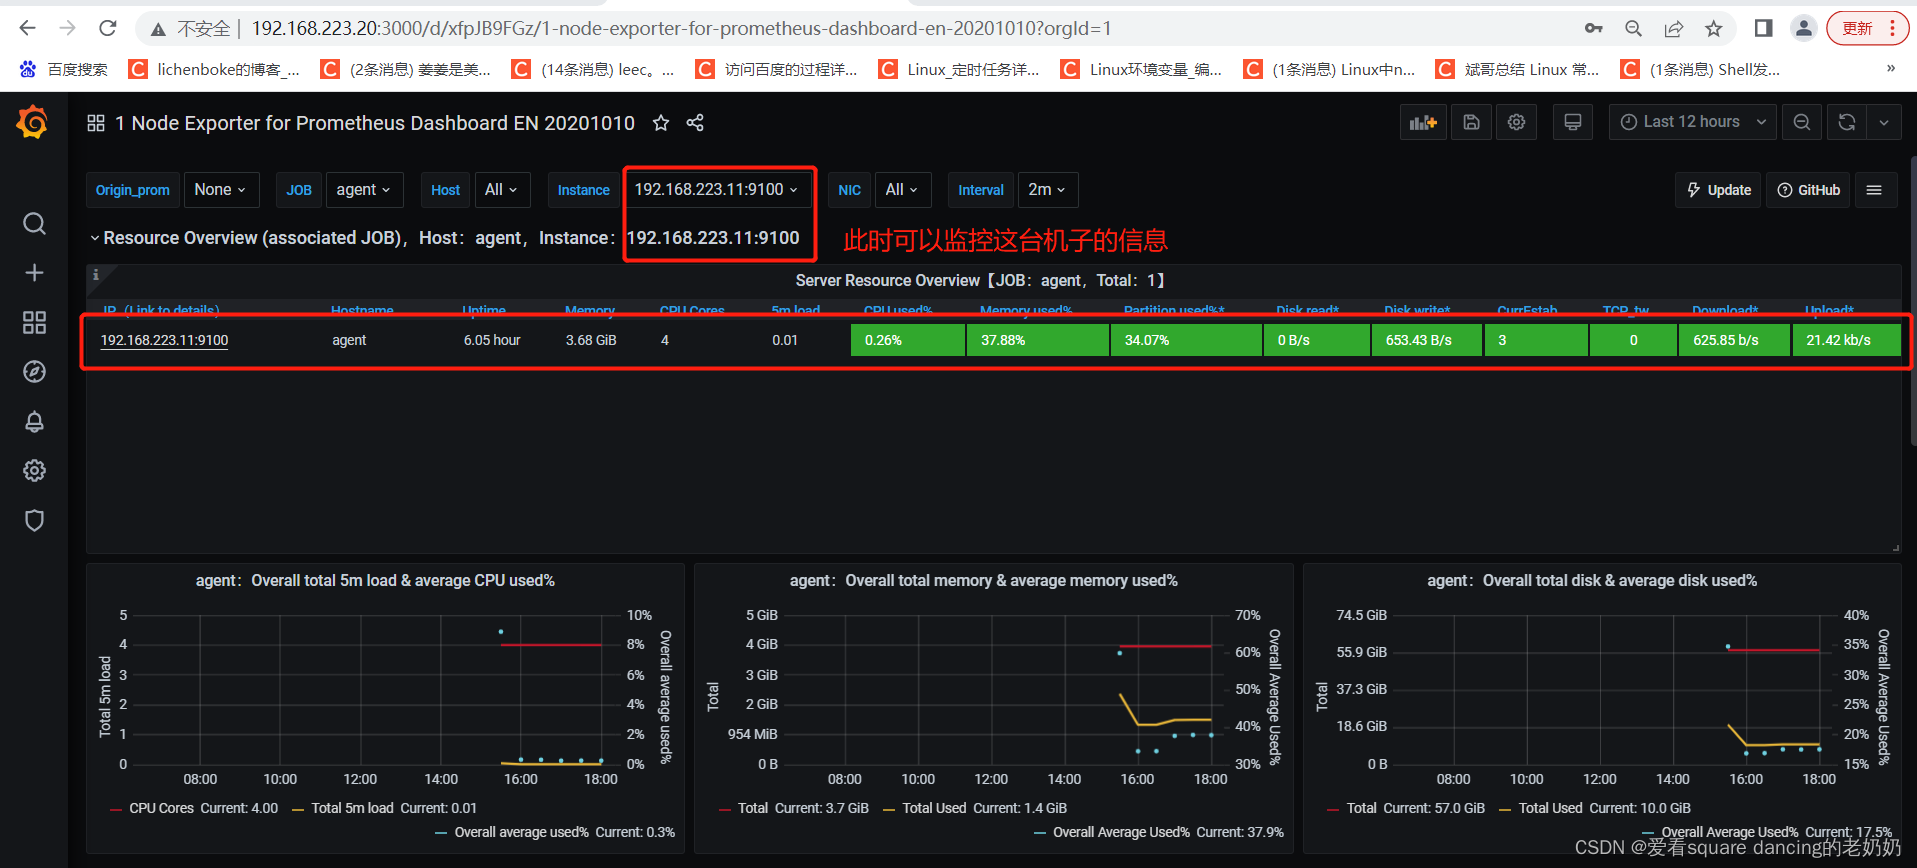Reload the browser page
1917x868 pixels.
click(x=107, y=28)
